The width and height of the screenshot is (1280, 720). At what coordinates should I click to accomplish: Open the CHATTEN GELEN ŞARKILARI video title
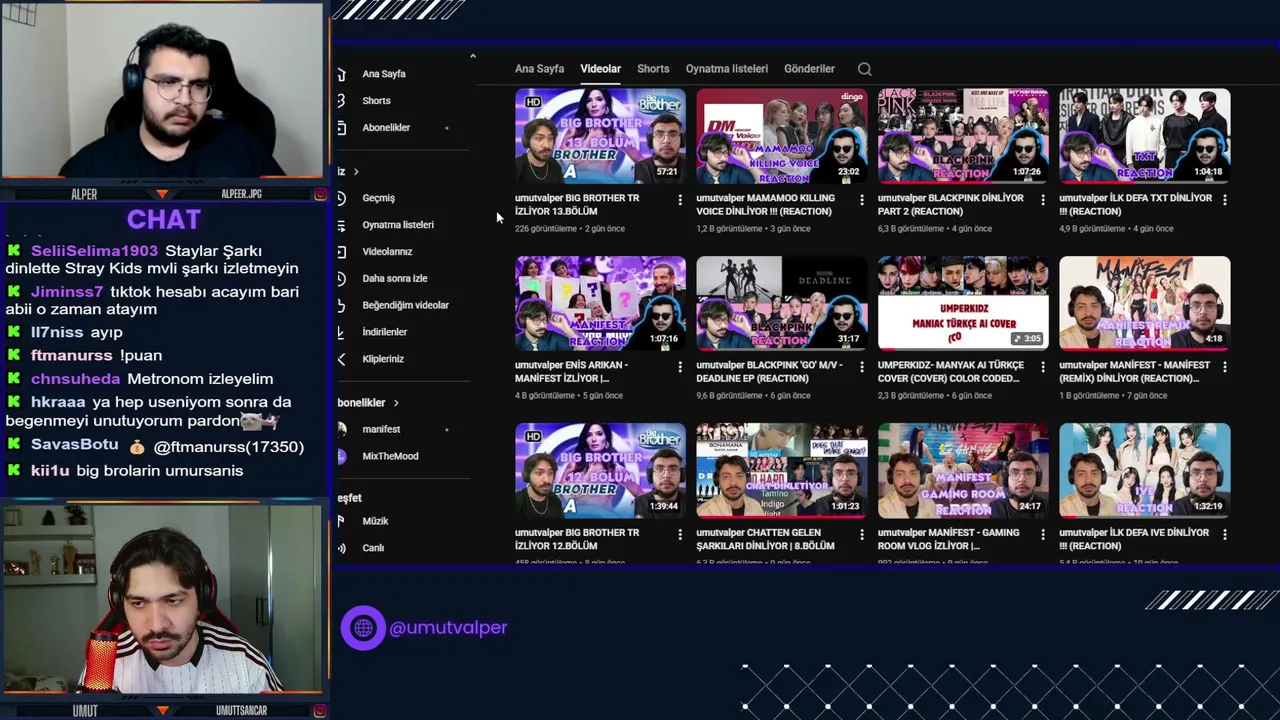click(x=765, y=539)
